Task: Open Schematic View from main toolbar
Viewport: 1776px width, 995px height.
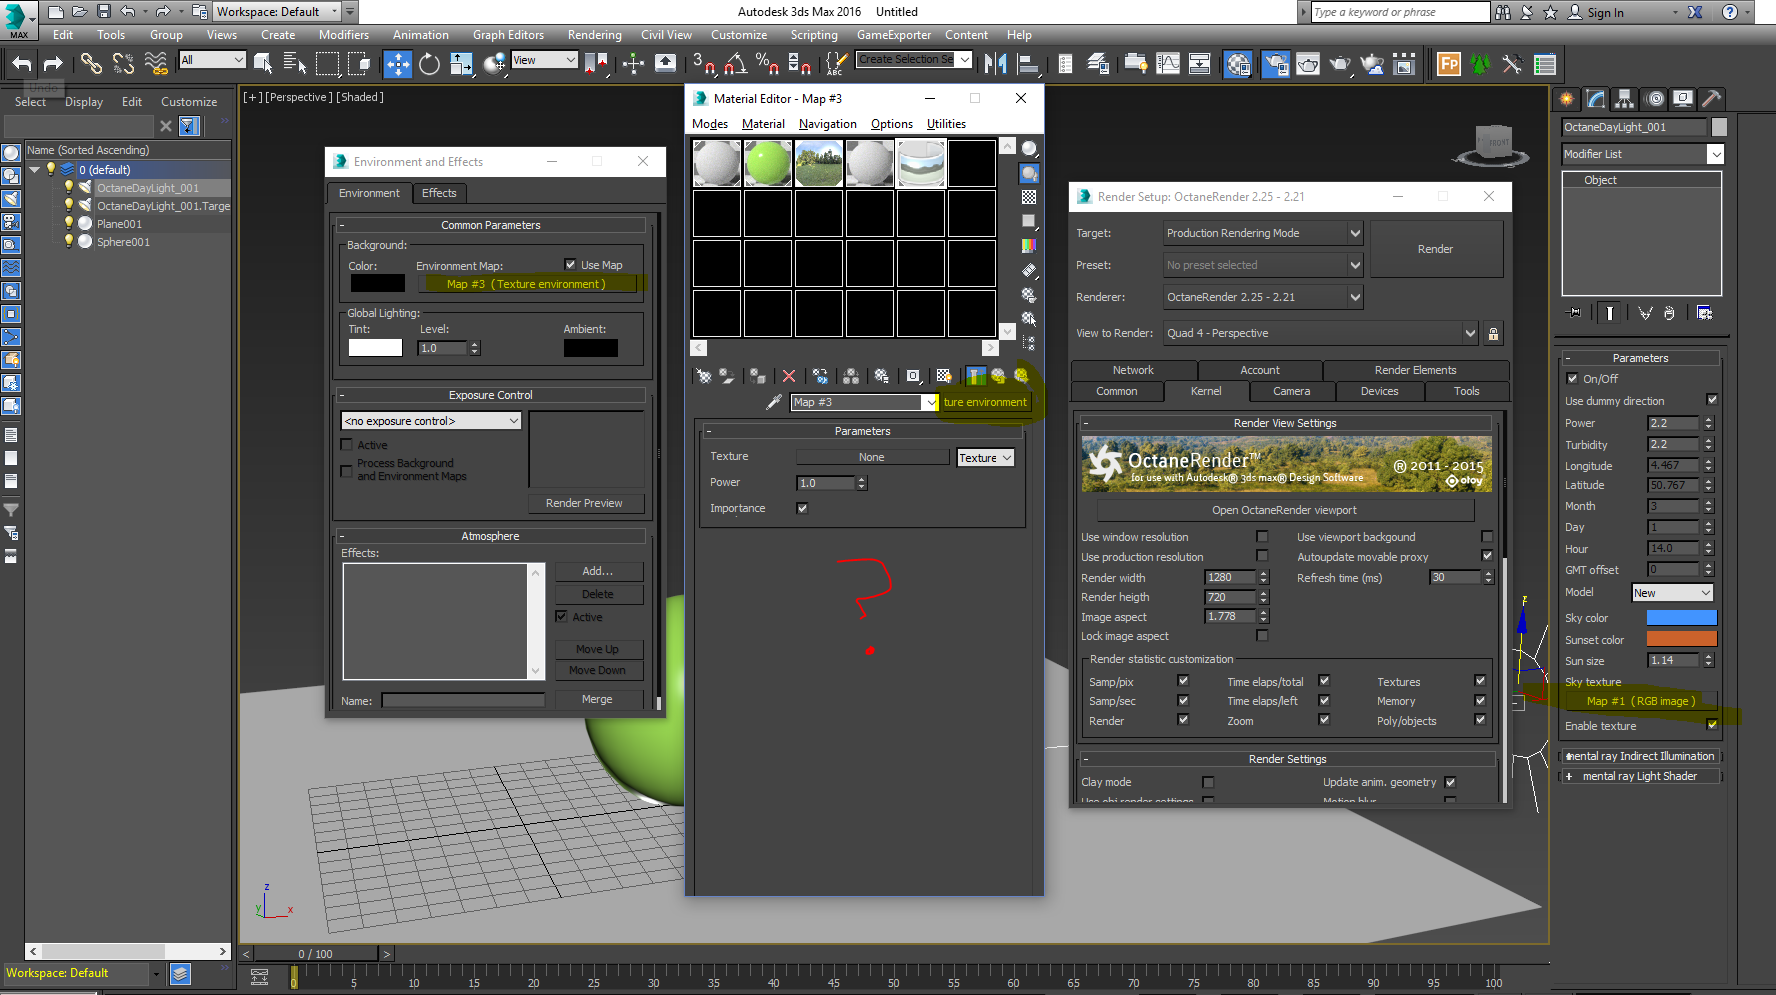Action: (1199, 64)
